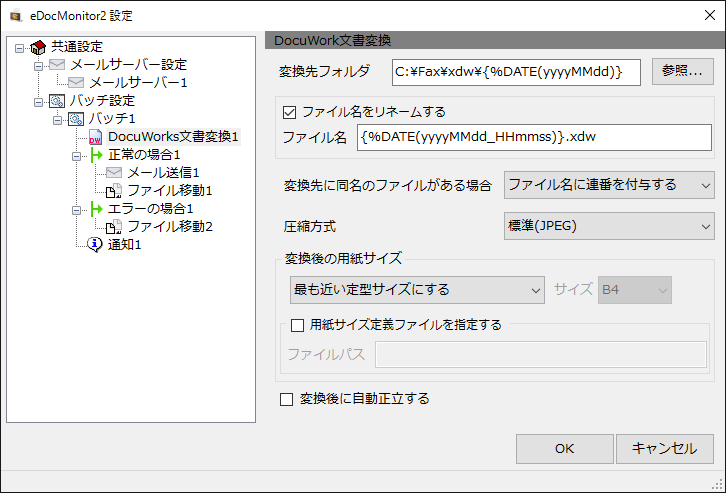Select 共通設定 in the tree
726x493 pixels.
[77, 47]
